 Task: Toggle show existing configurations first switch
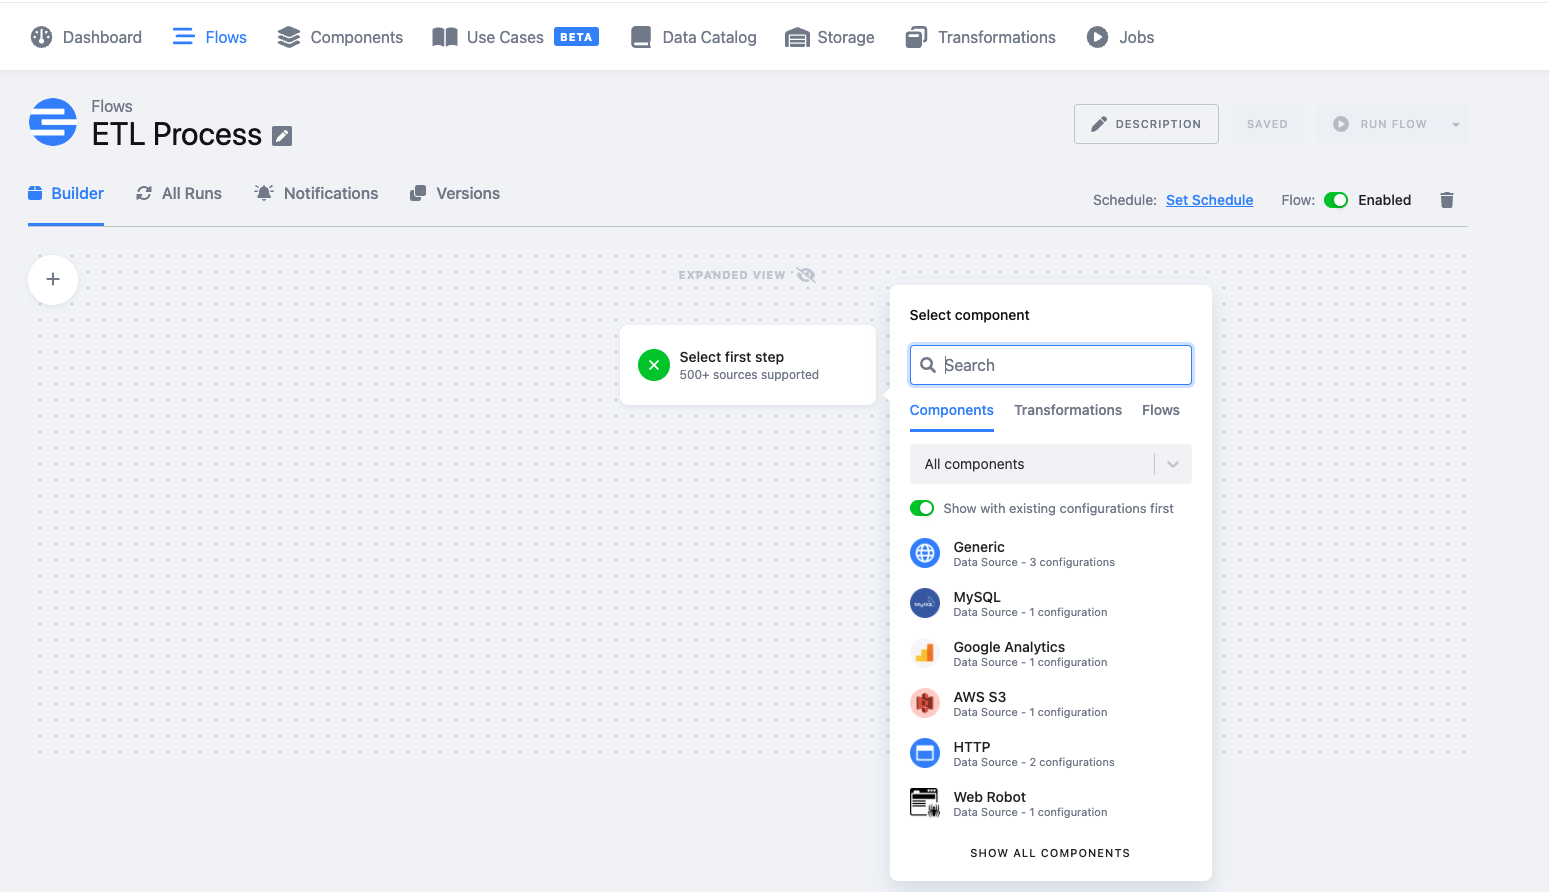[922, 508]
